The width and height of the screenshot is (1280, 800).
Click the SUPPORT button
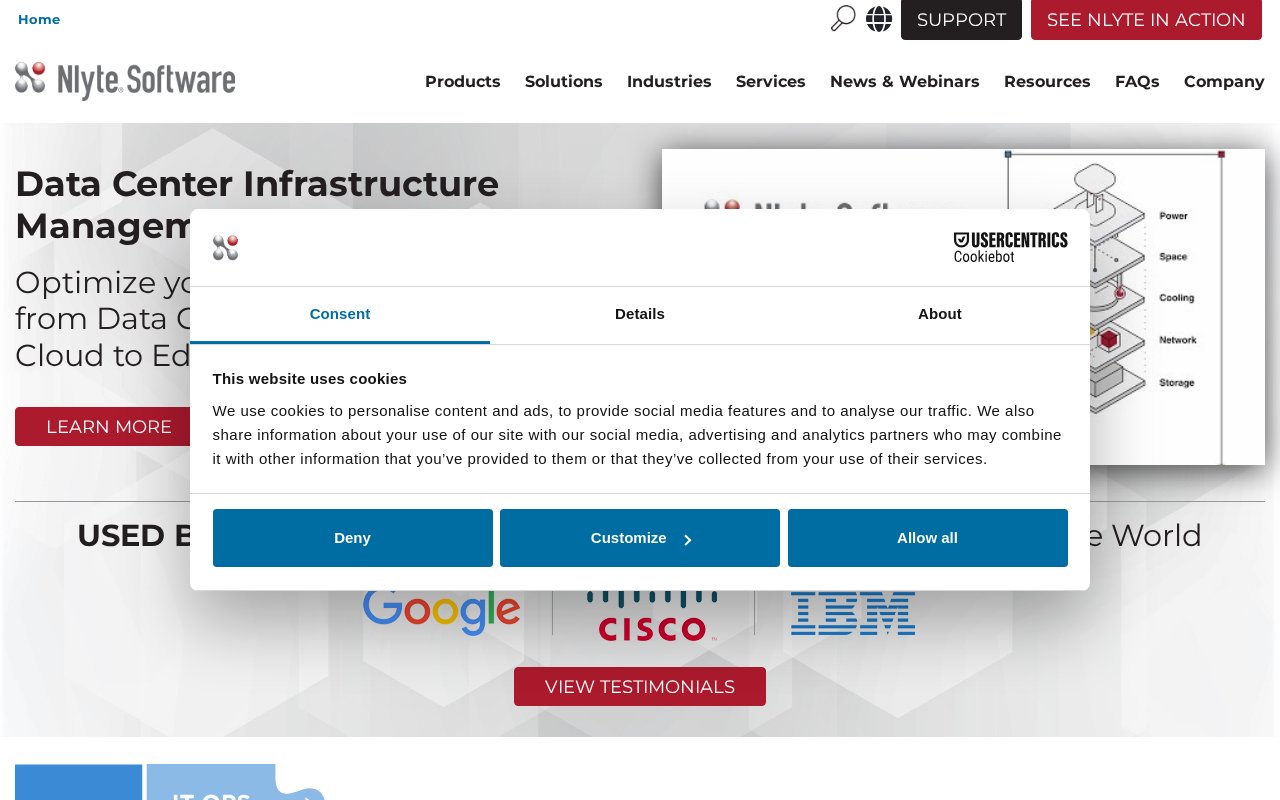tap(961, 20)
